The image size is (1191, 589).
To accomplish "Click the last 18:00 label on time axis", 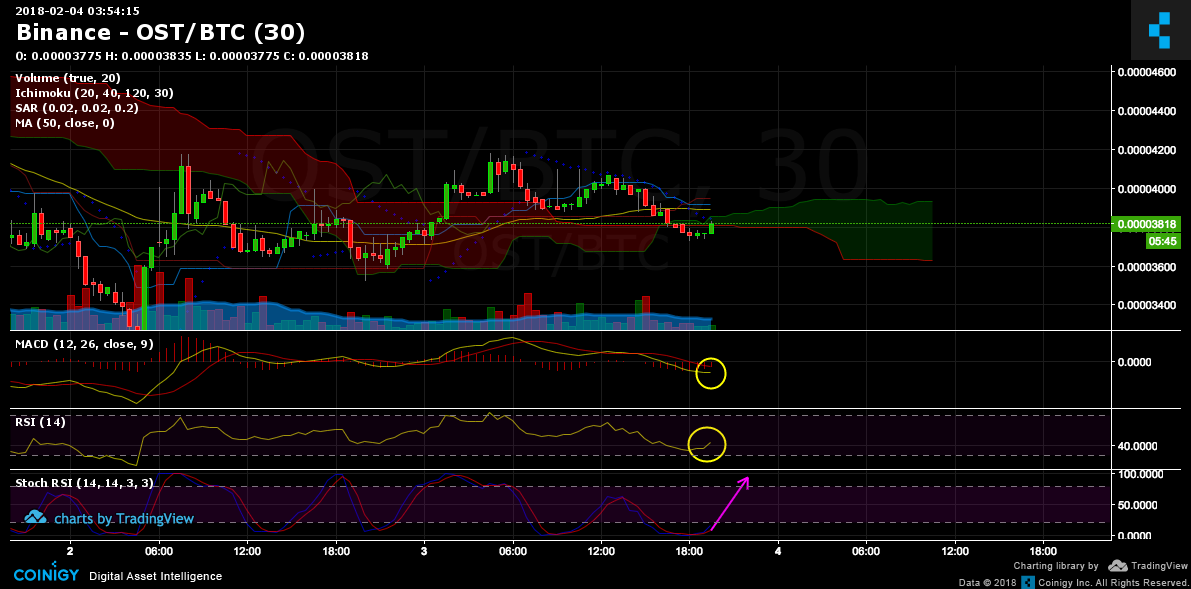I will click(1043, 550).
